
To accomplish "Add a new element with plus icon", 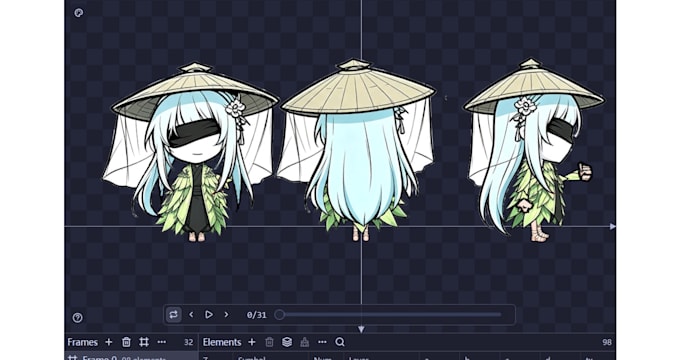I will (x=252, y=342).
